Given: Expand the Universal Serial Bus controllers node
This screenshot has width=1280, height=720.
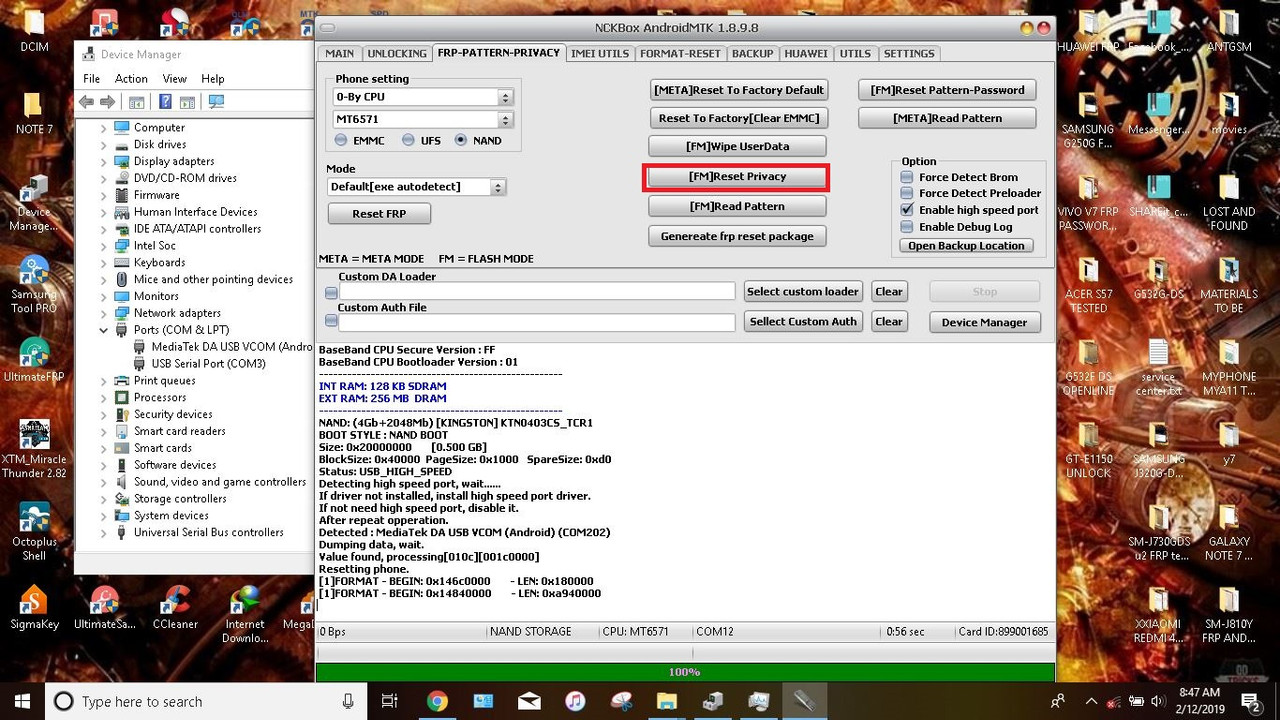Looking at the screenshot, I should [x=103, y=533].
